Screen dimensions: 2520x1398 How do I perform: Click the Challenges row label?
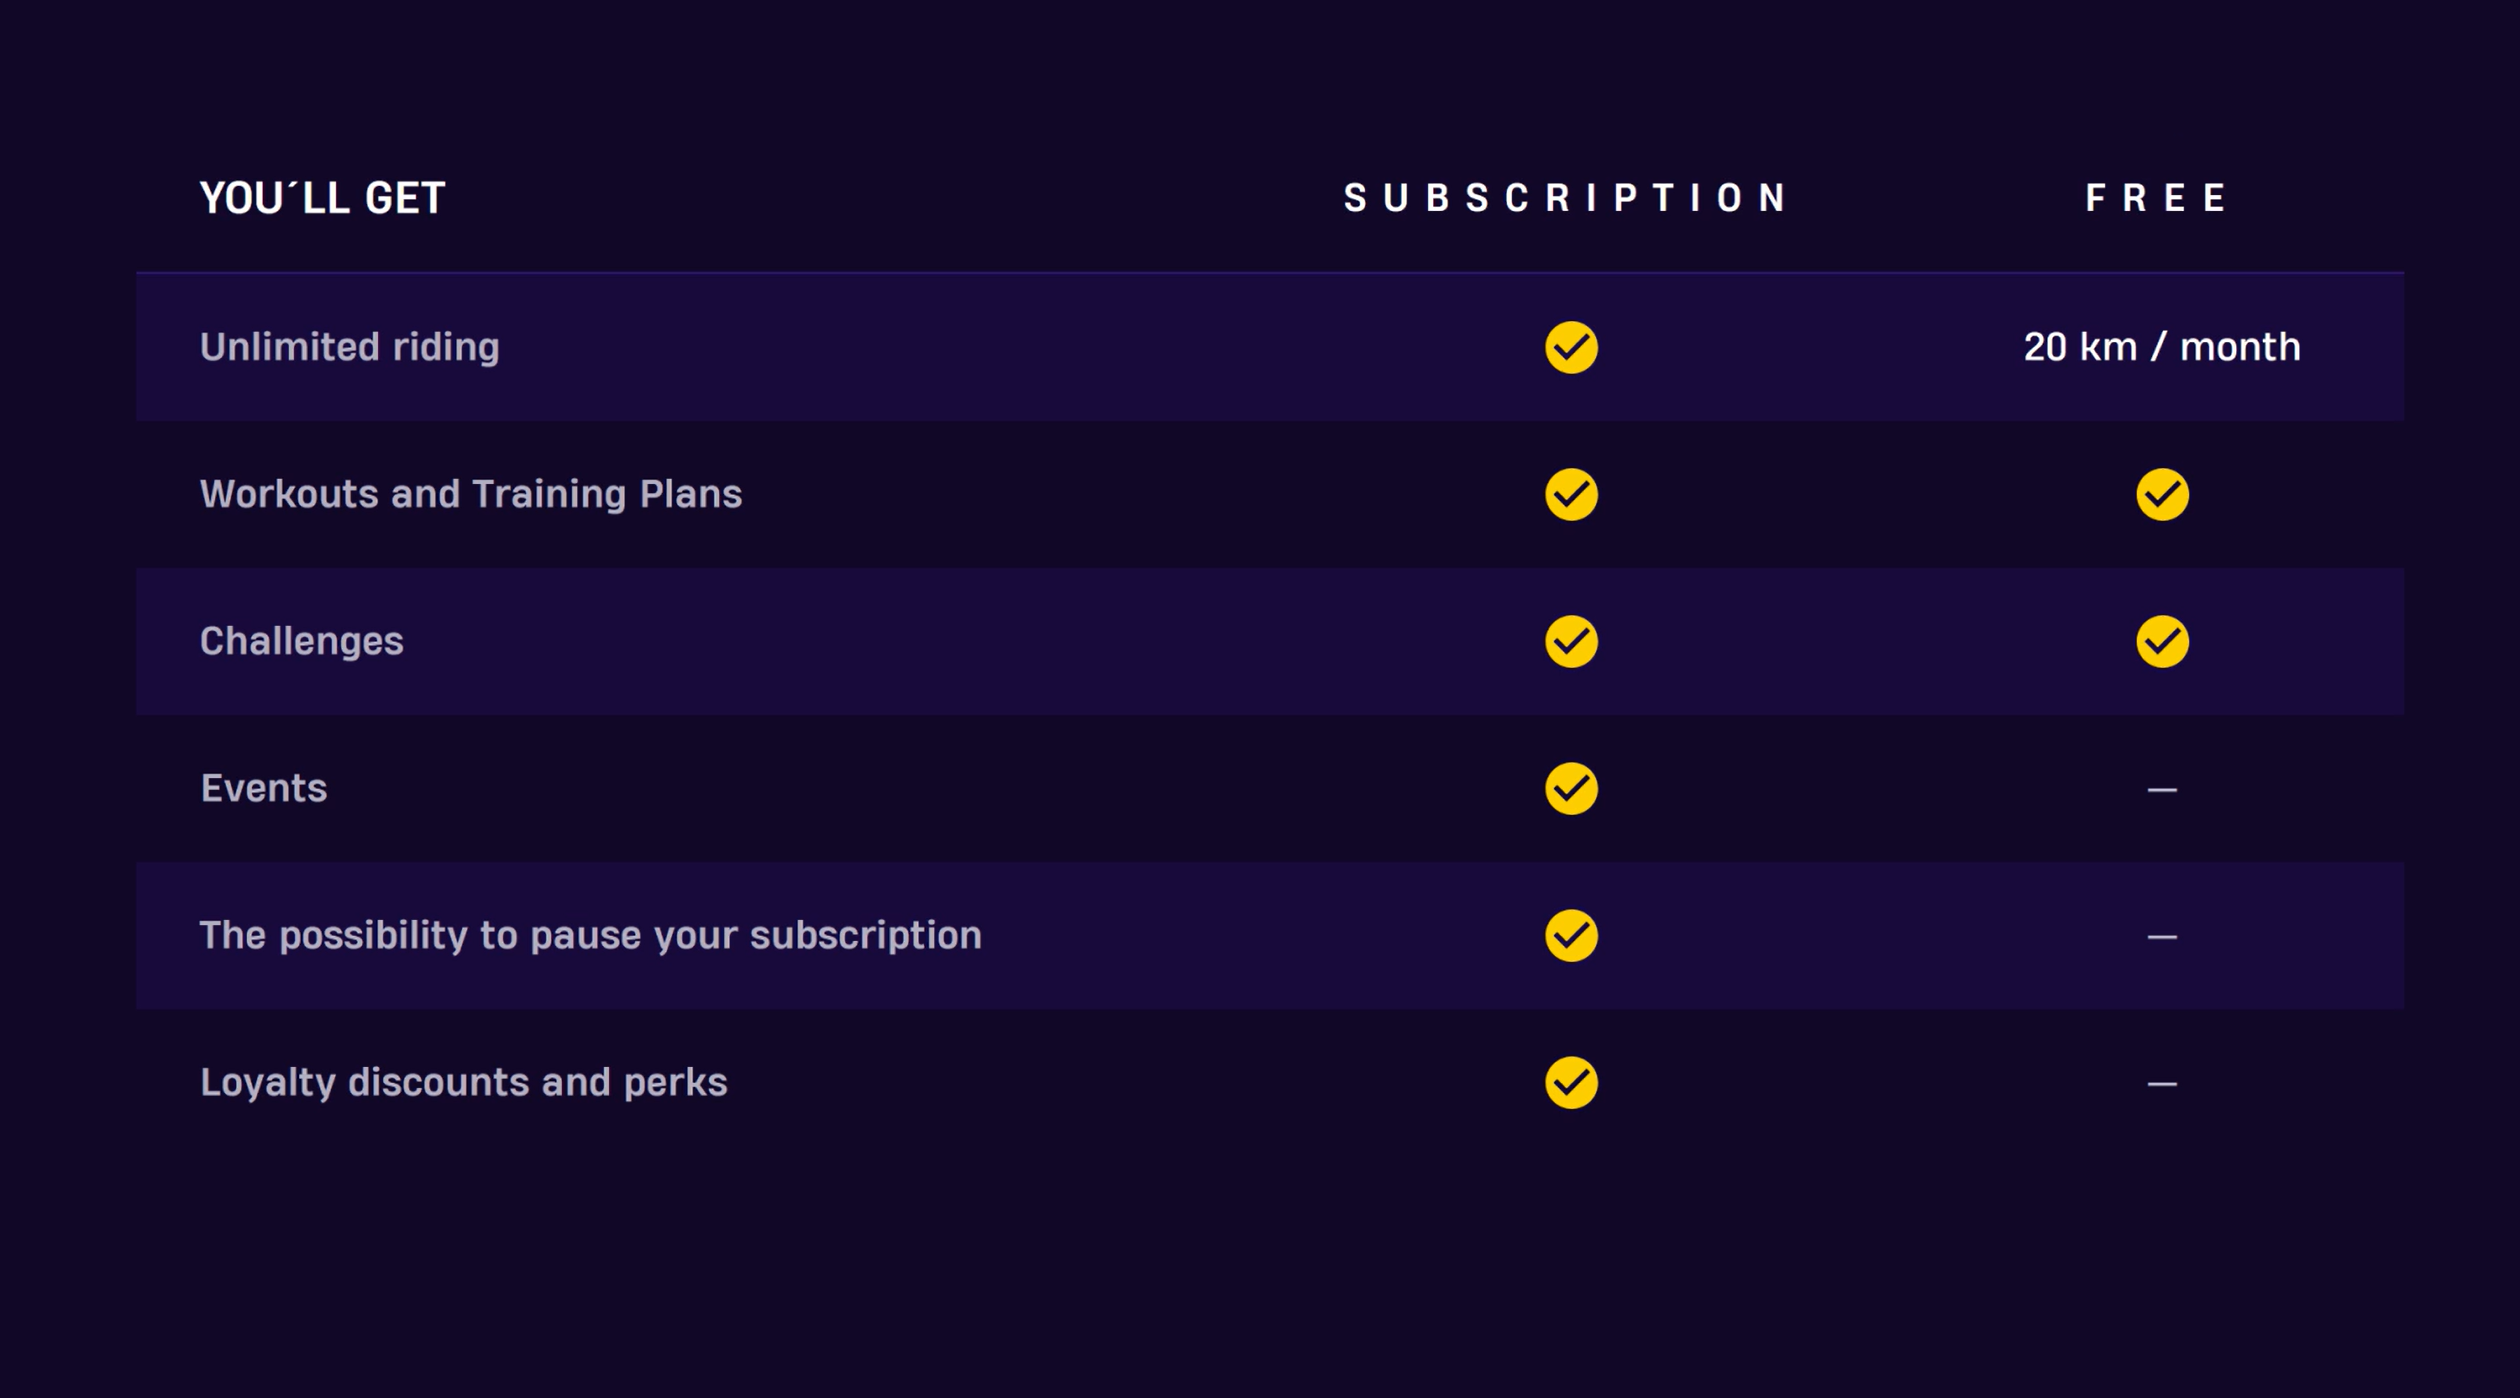click(301, 641)
